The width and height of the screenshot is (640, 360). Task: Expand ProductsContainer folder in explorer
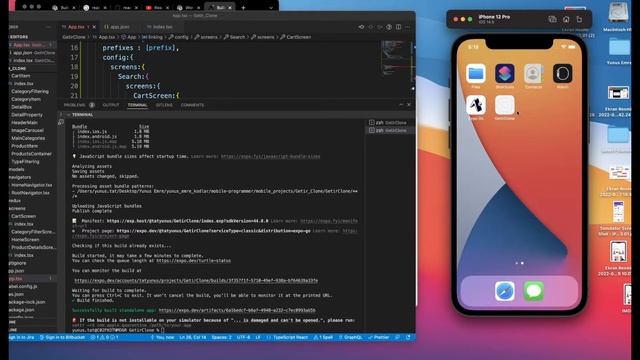32,154
